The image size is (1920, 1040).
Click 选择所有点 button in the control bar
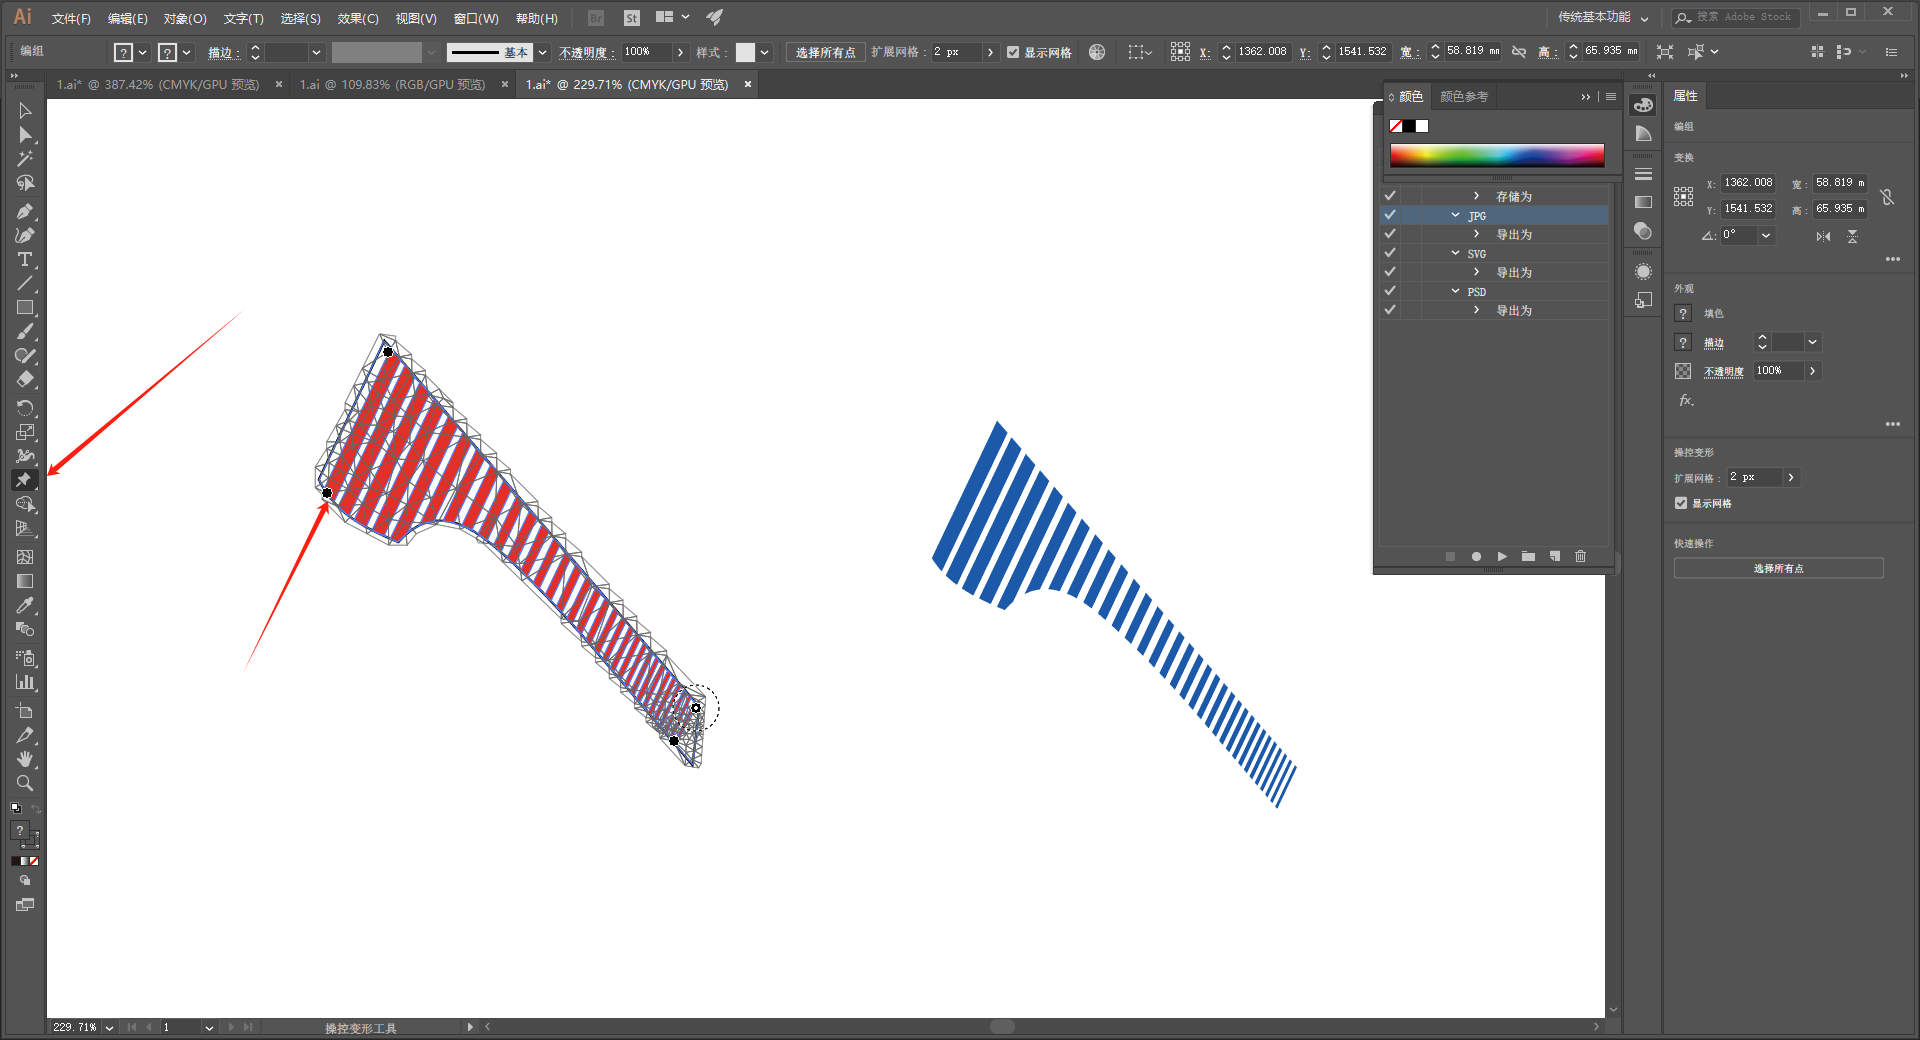tap(825, 52)
